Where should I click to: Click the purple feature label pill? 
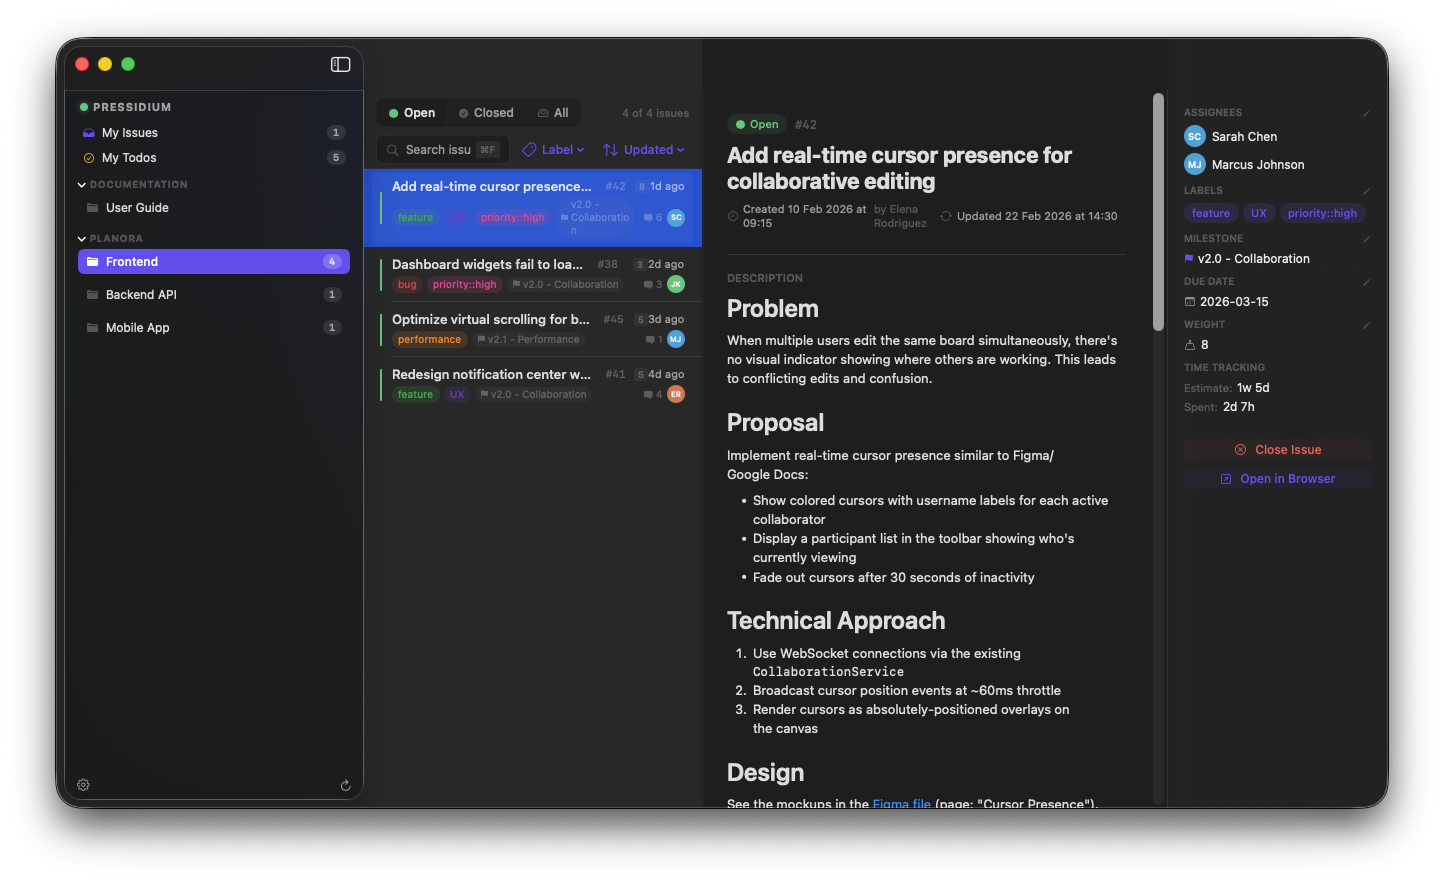(x=1211, y=213)
